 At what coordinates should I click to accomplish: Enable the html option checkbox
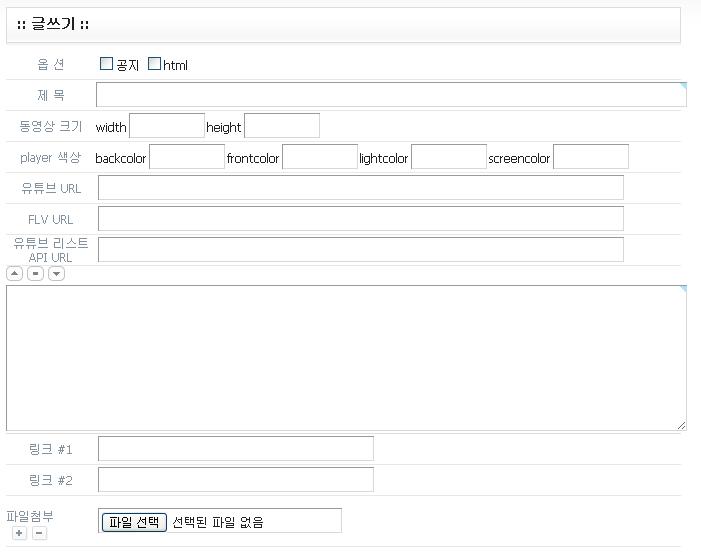pyautogui.click(x=154, y=64)
